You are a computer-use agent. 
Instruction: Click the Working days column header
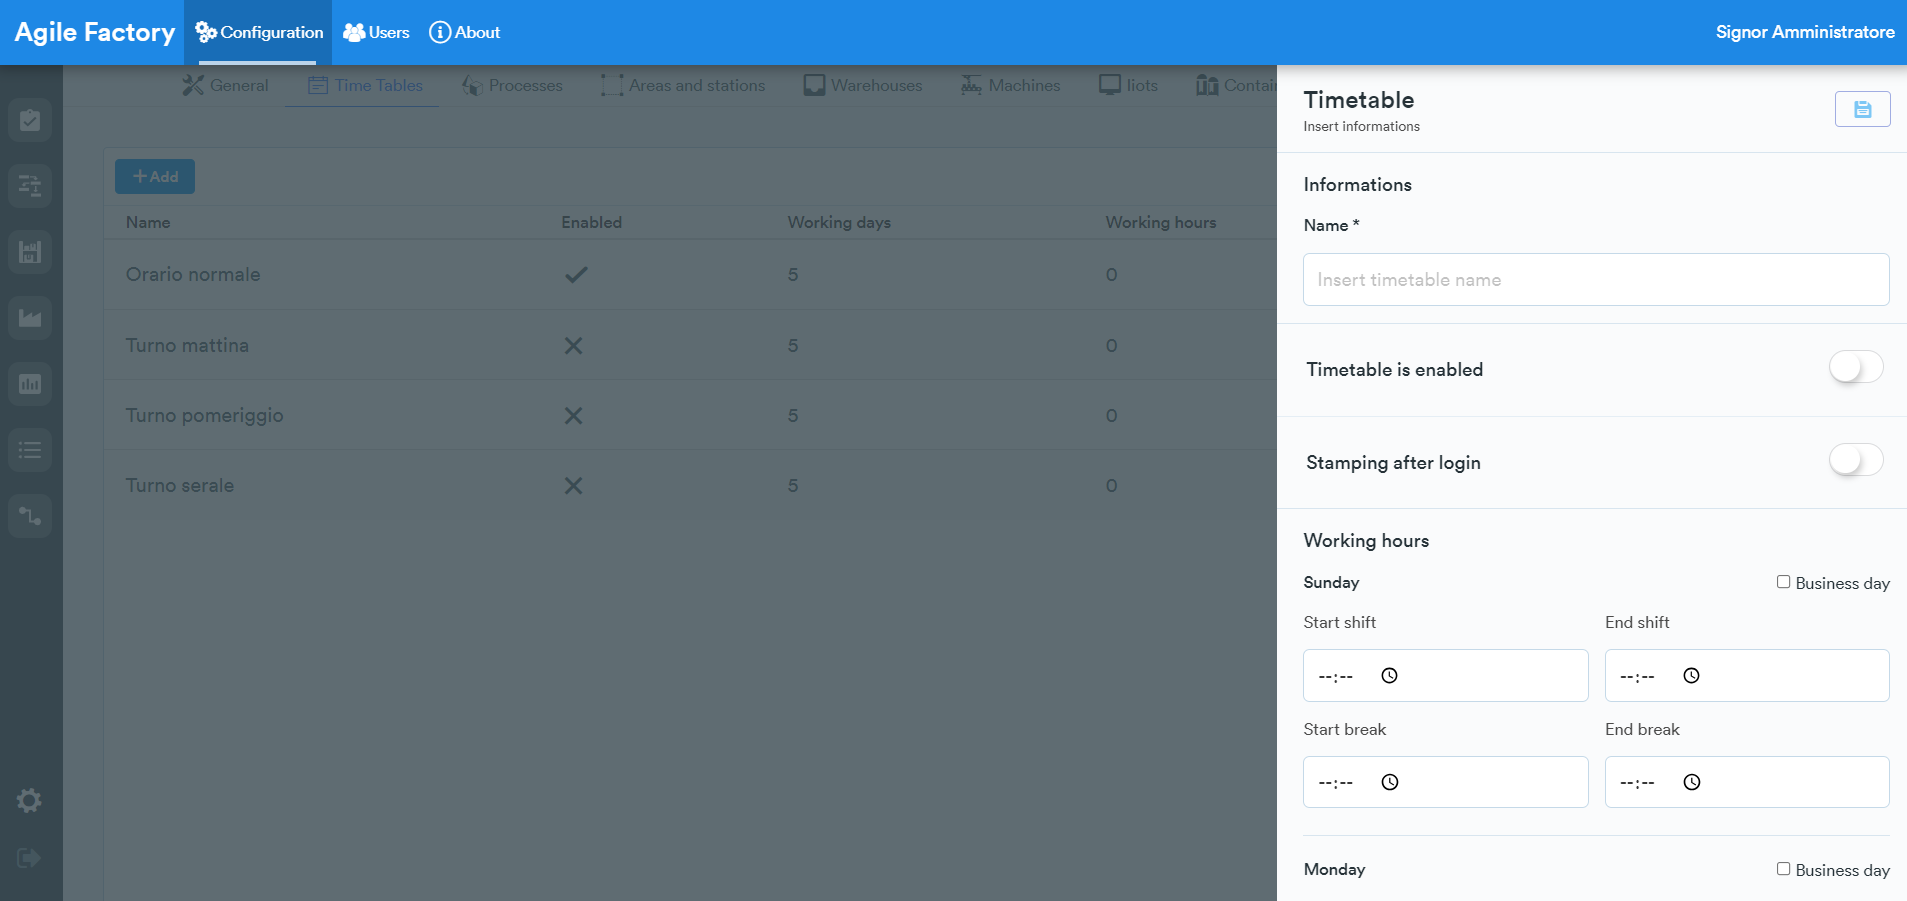point(839,222)
